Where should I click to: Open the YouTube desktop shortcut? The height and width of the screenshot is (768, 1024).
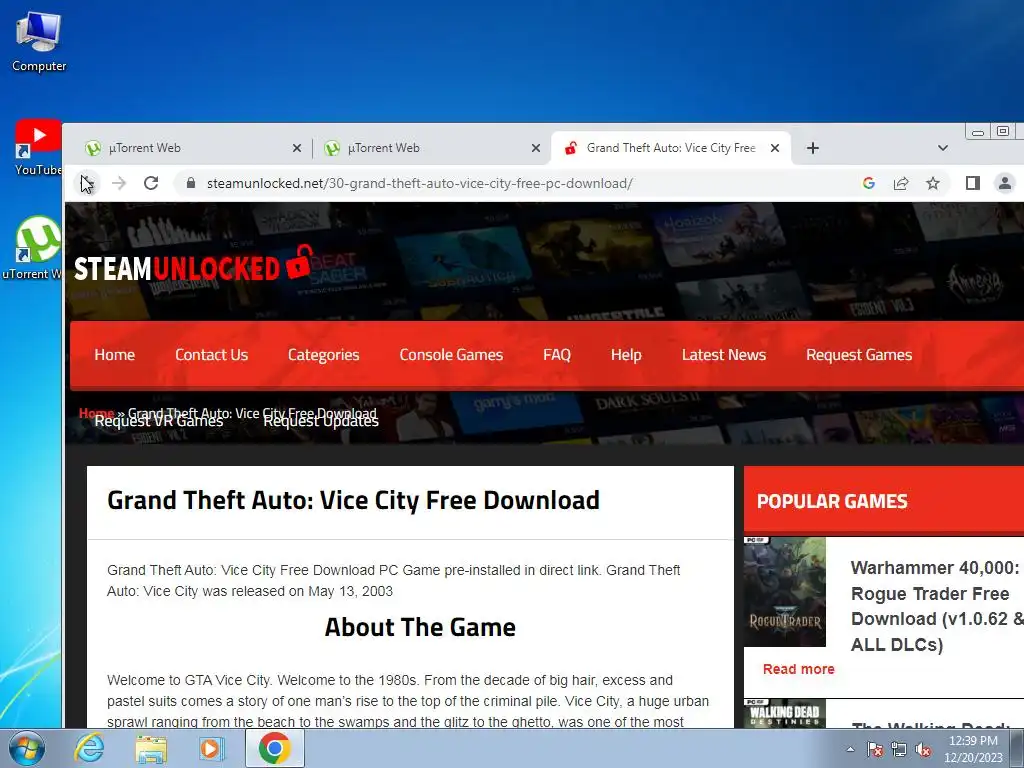click(39, 148)
